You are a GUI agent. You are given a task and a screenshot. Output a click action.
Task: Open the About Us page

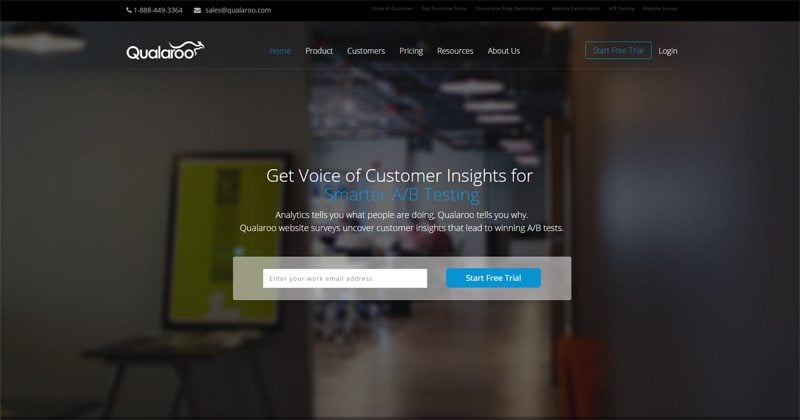tap(504, 51)
